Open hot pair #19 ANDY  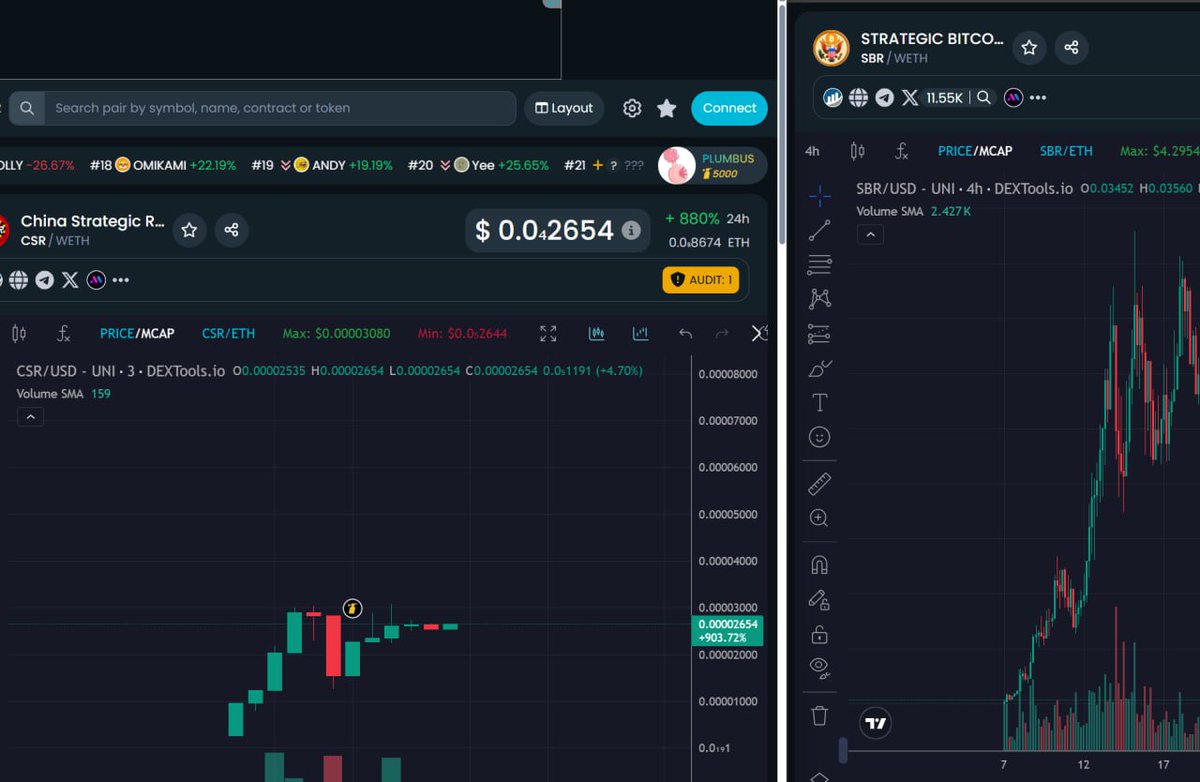click(322, 165)
